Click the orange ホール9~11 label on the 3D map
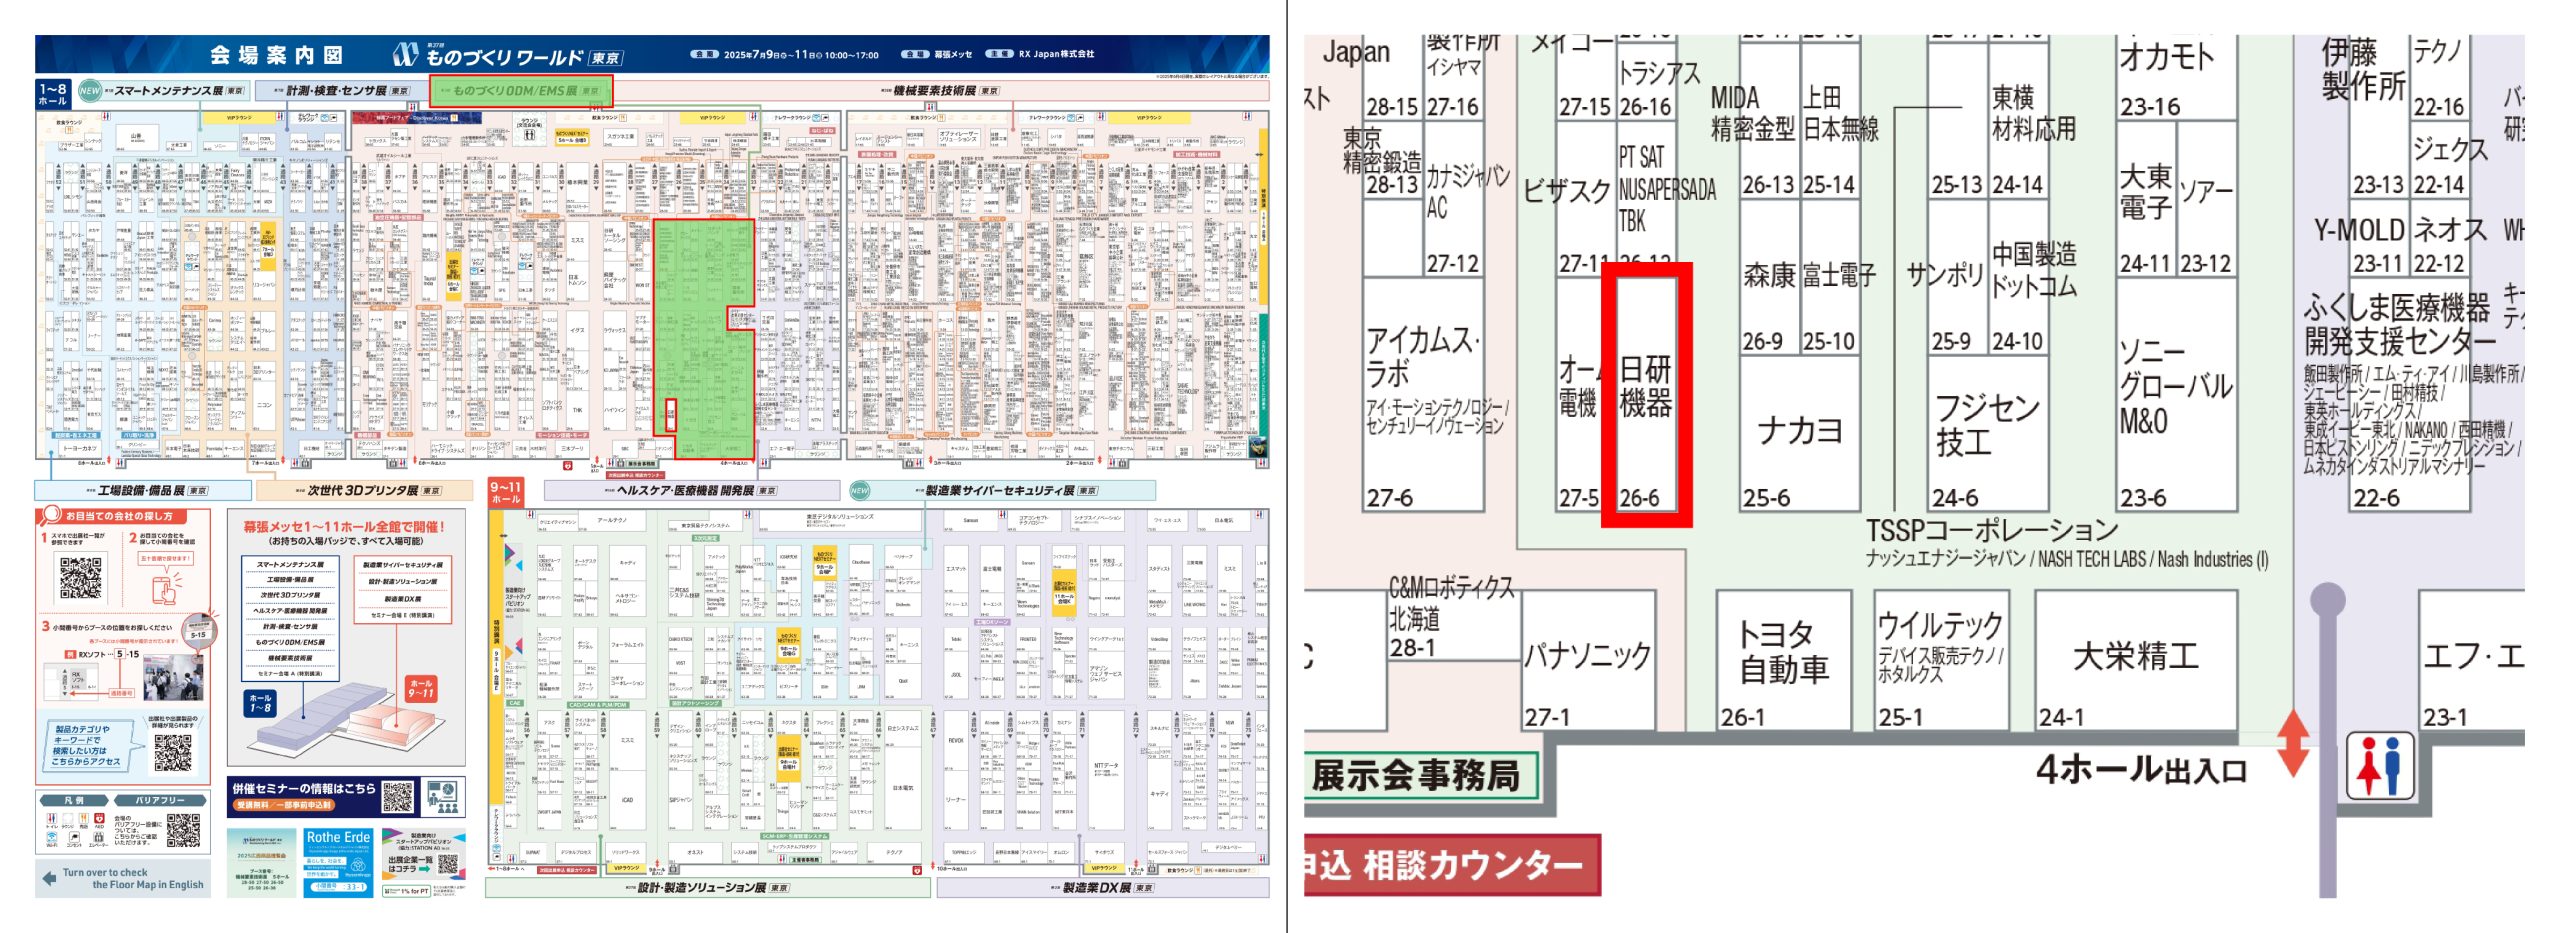 click(x=421, y=689)
